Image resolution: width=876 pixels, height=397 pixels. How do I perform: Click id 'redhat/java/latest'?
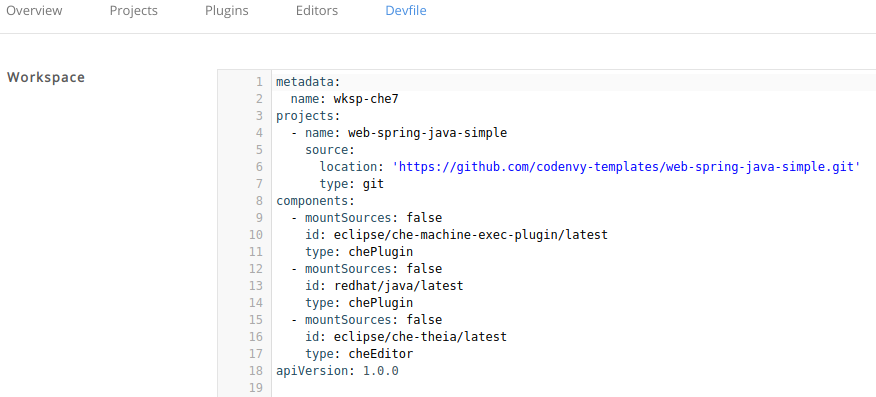[x=398, y=286]
